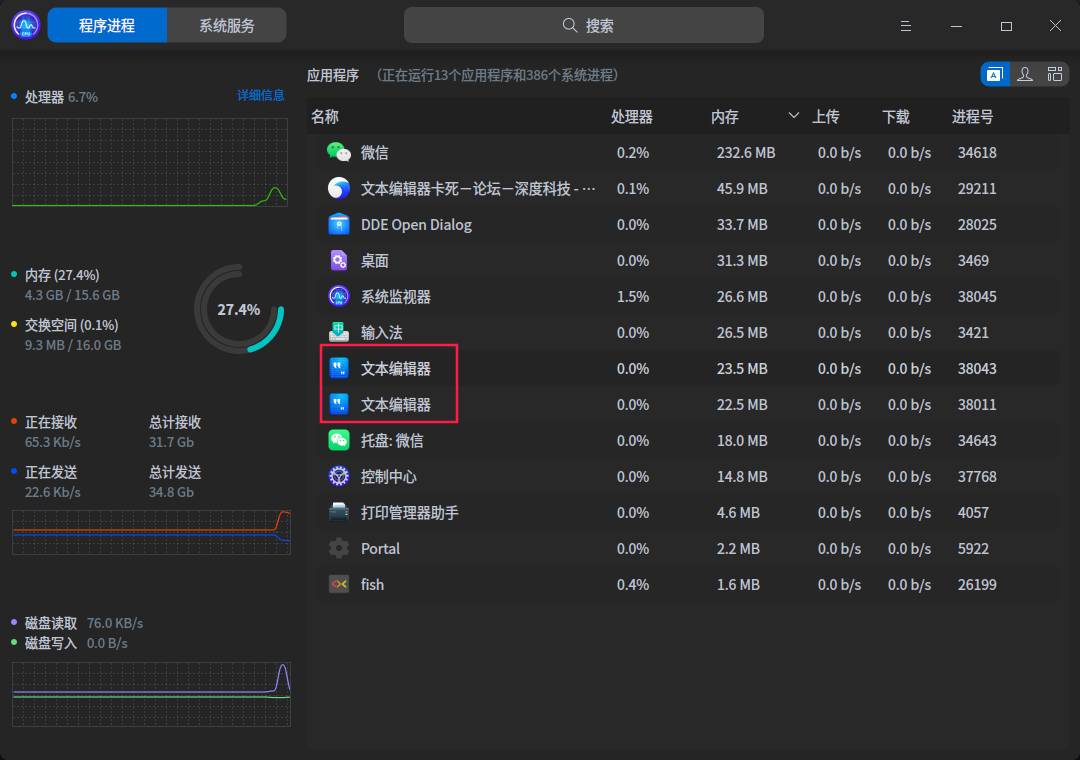Show all processes filter icon
Screen dimensions: 1080x760
(x=1055, y=74)
